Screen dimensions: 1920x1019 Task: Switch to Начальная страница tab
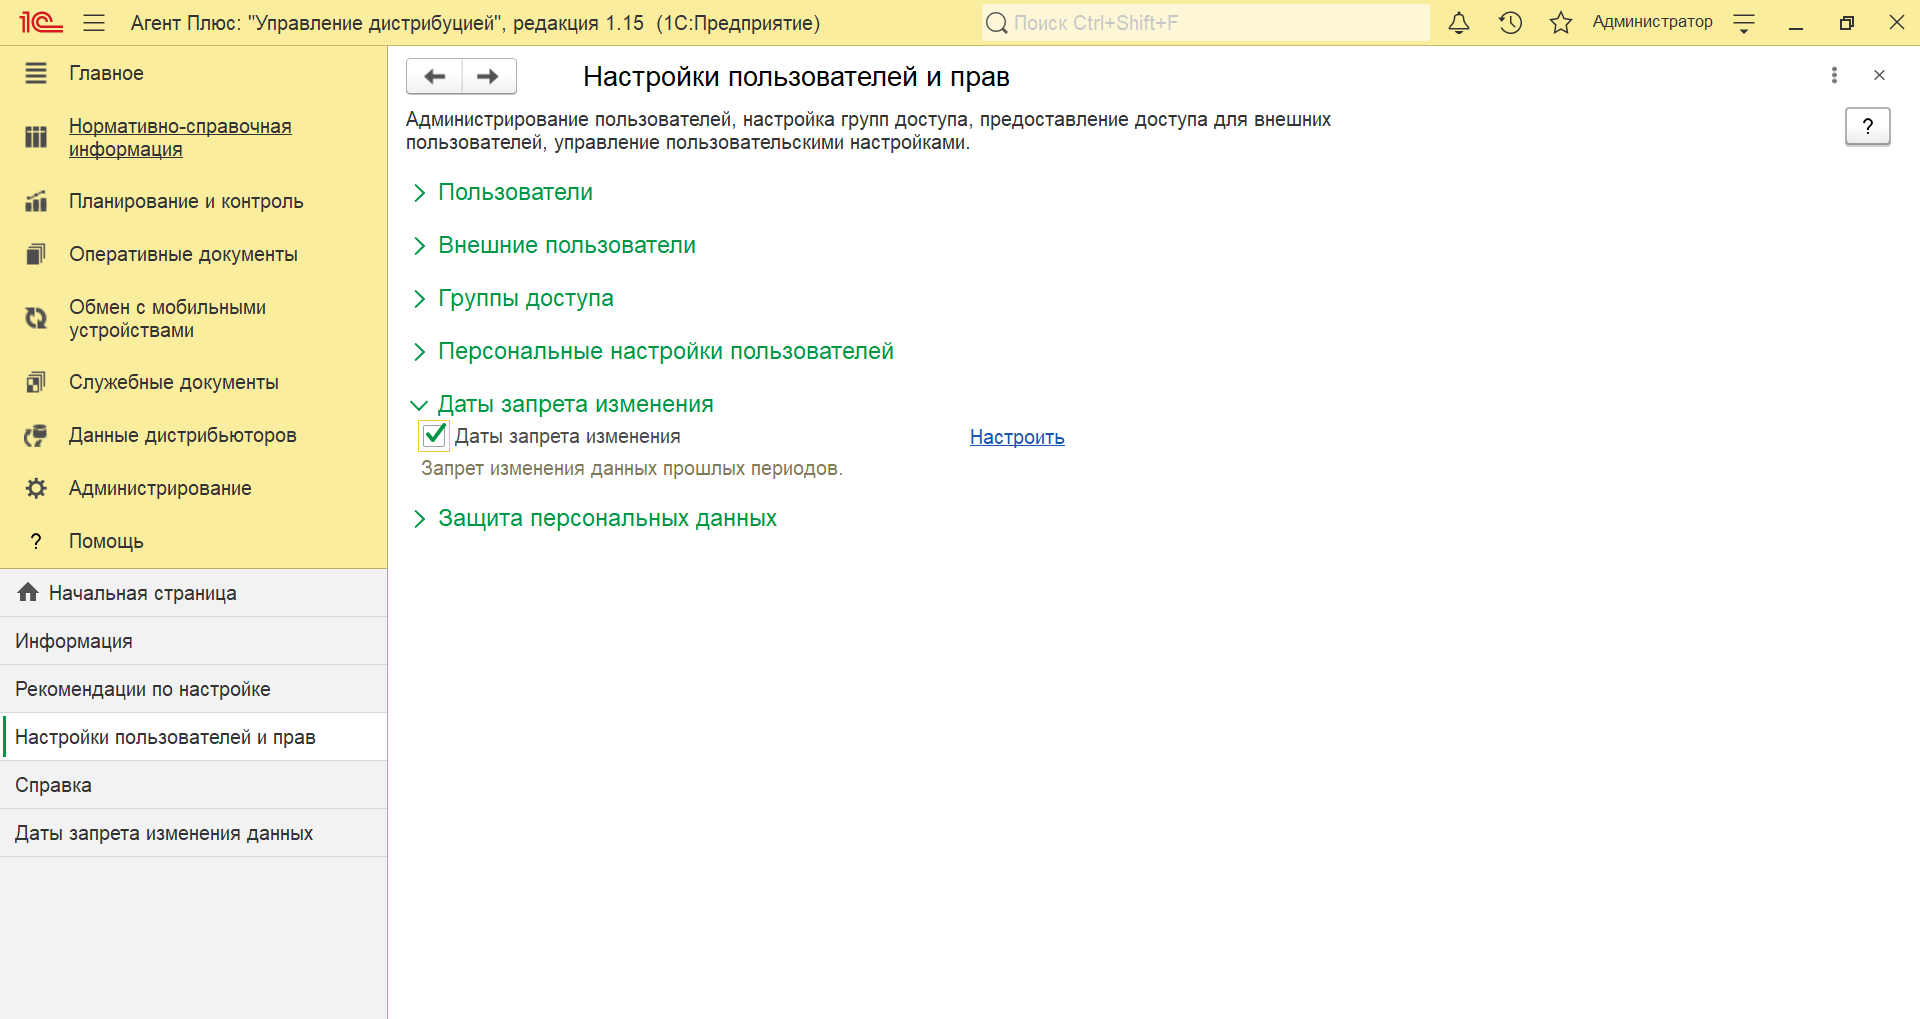(193, 593)
